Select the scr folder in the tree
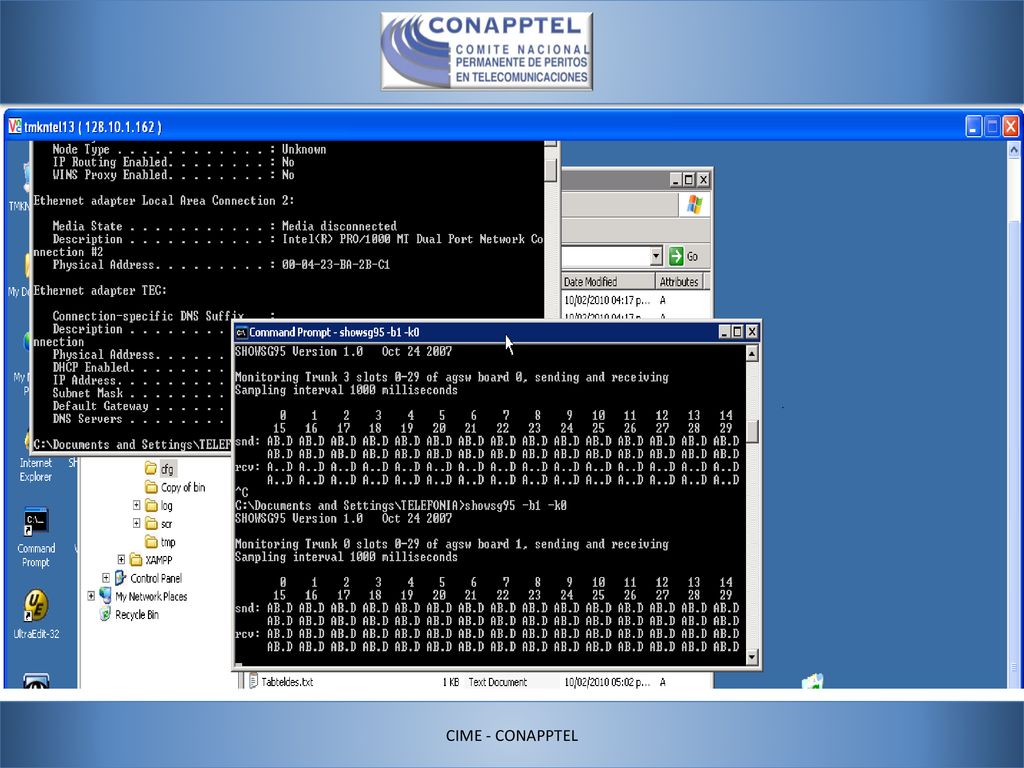Screen dimensions: 1024x768 [159, 524]
